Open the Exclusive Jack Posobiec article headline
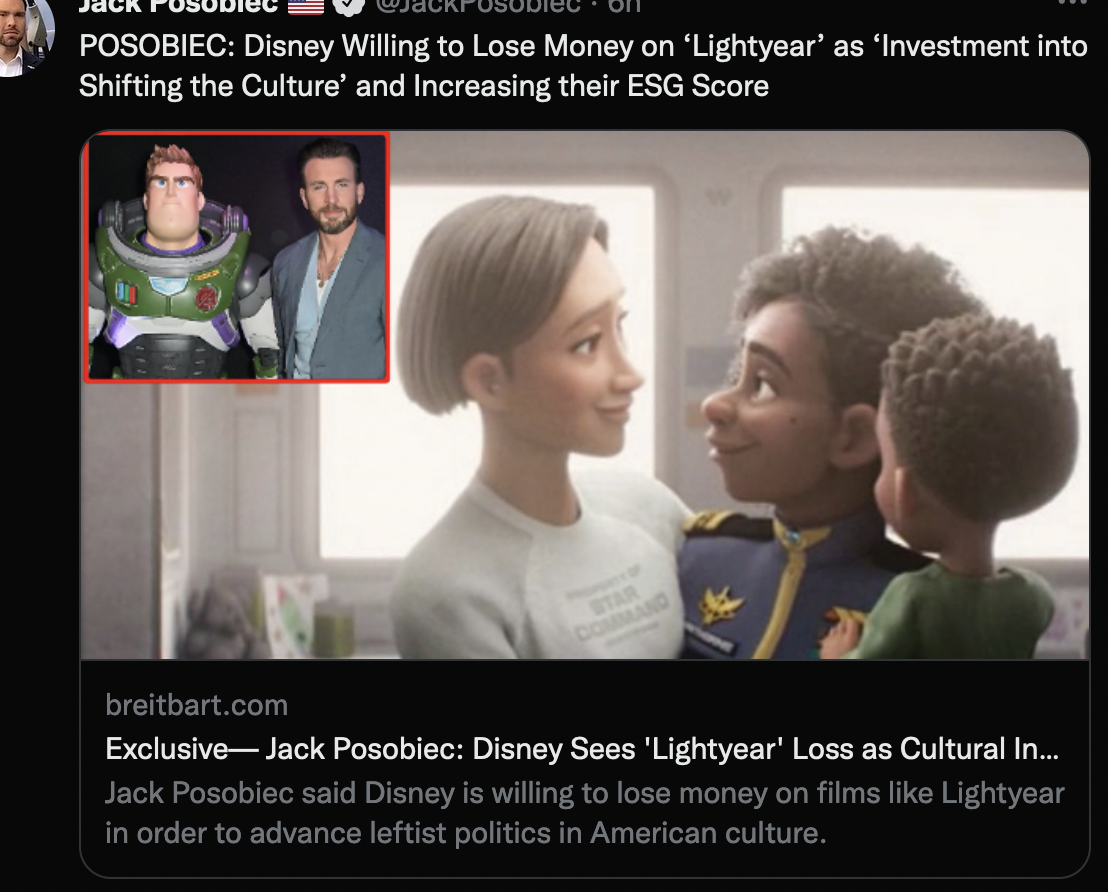Screen dimensions: 1108x892 pos(582,749)
